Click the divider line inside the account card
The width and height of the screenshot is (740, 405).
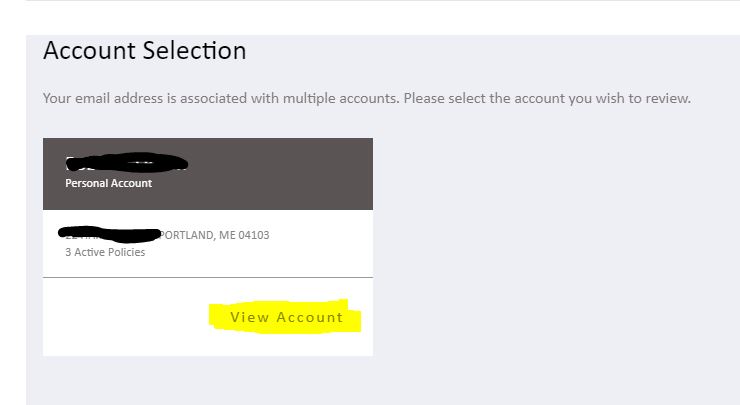(x=208, y=278)
